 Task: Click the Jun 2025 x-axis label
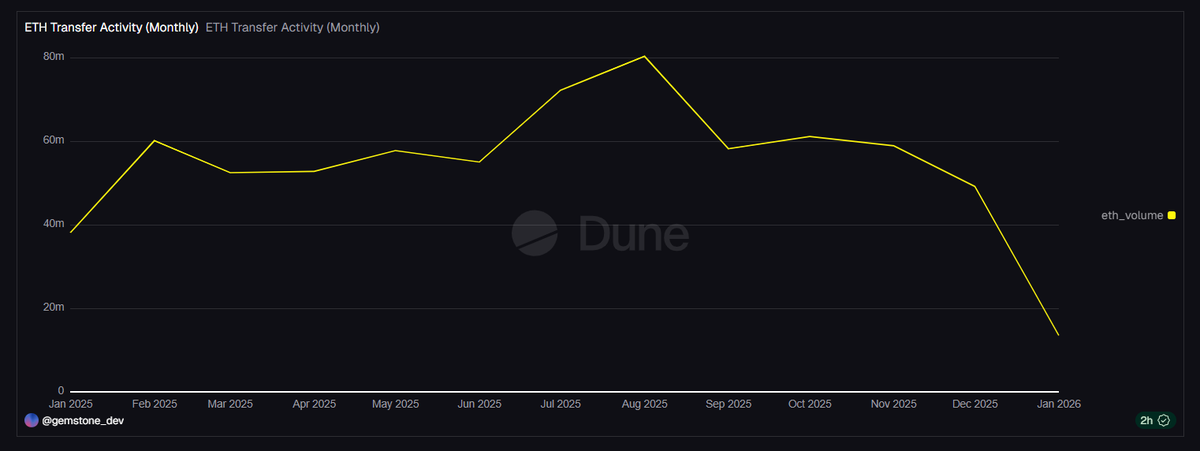pos(479,404)
